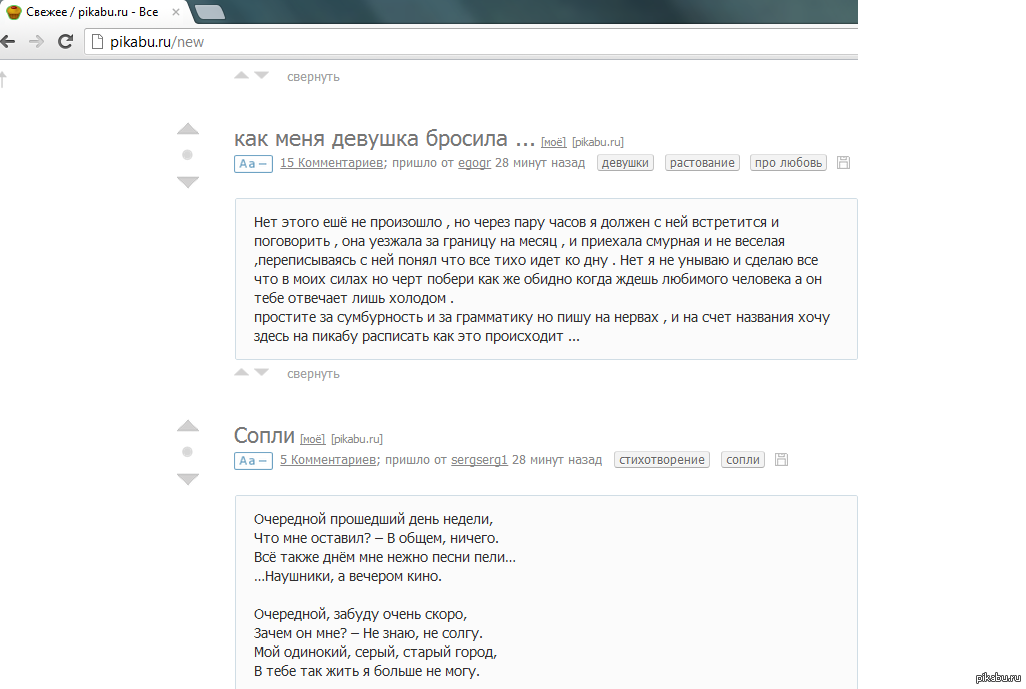Open the '15 Комментариев' link
The width and height of the screenshot is (1026, 689).
332,163
